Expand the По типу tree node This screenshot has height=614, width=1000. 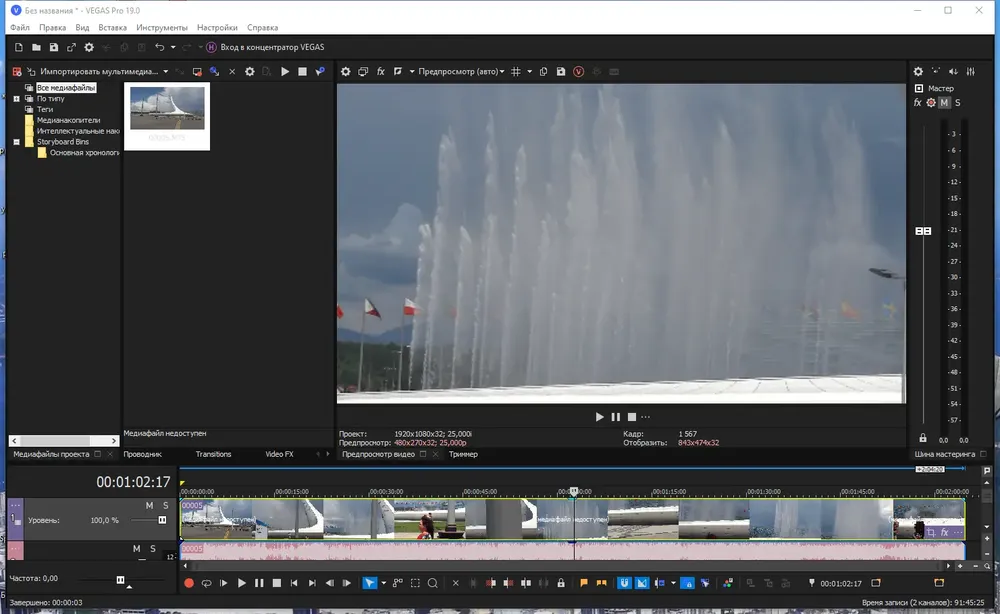[x=17, y=99]
